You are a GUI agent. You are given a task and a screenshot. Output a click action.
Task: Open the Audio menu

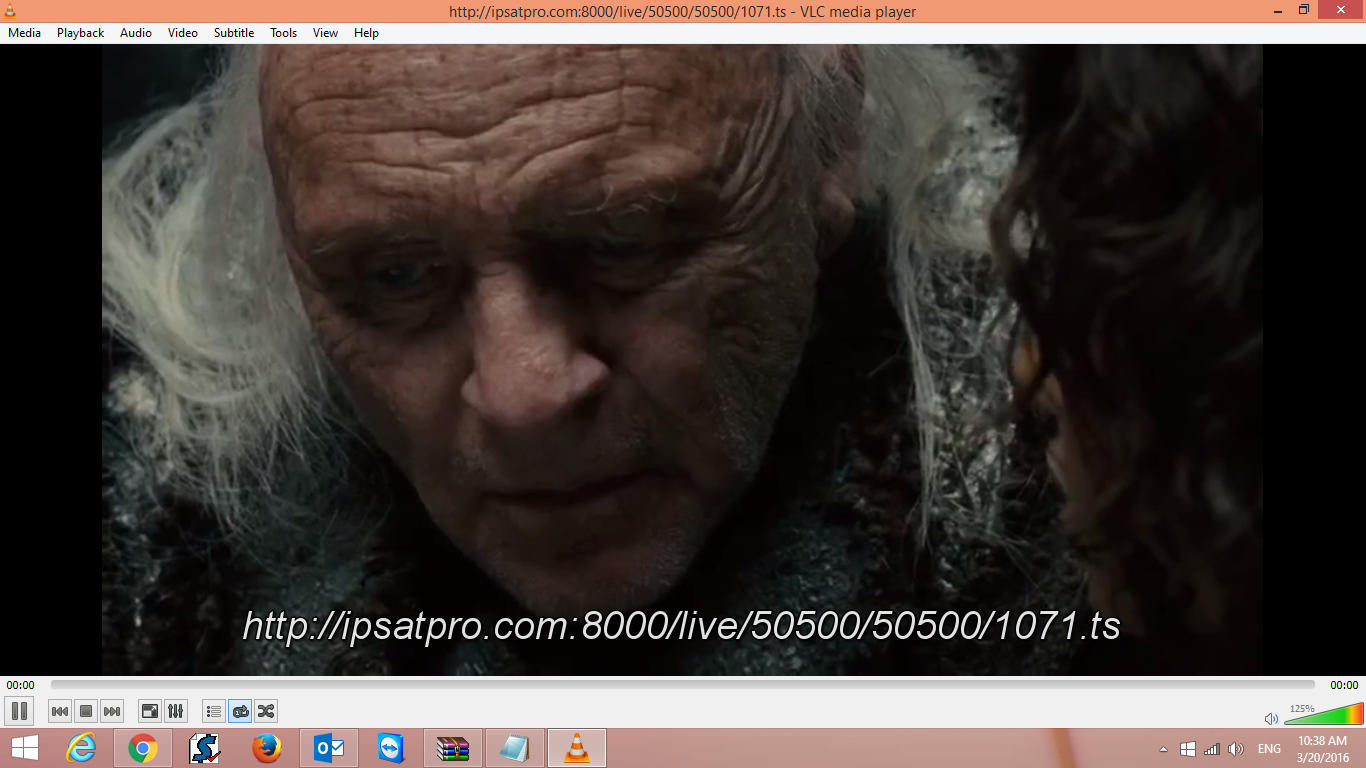[x=136, y=33]
